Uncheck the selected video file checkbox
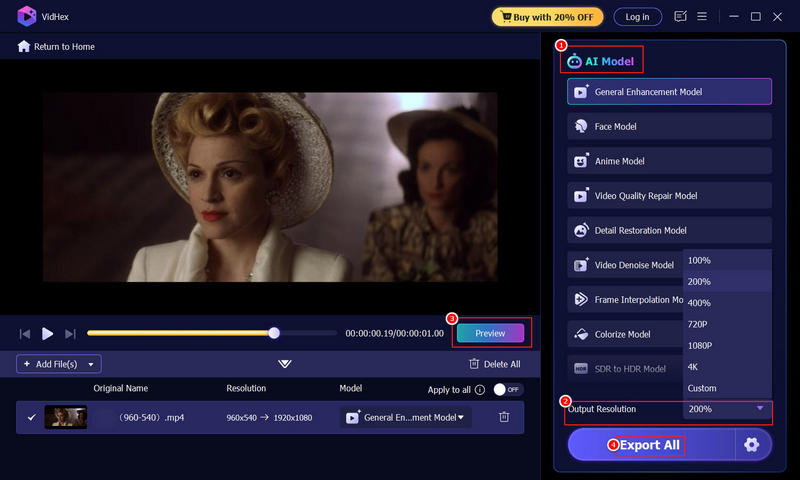This screenshot has width=800, height=480. (x=31, y=417)
